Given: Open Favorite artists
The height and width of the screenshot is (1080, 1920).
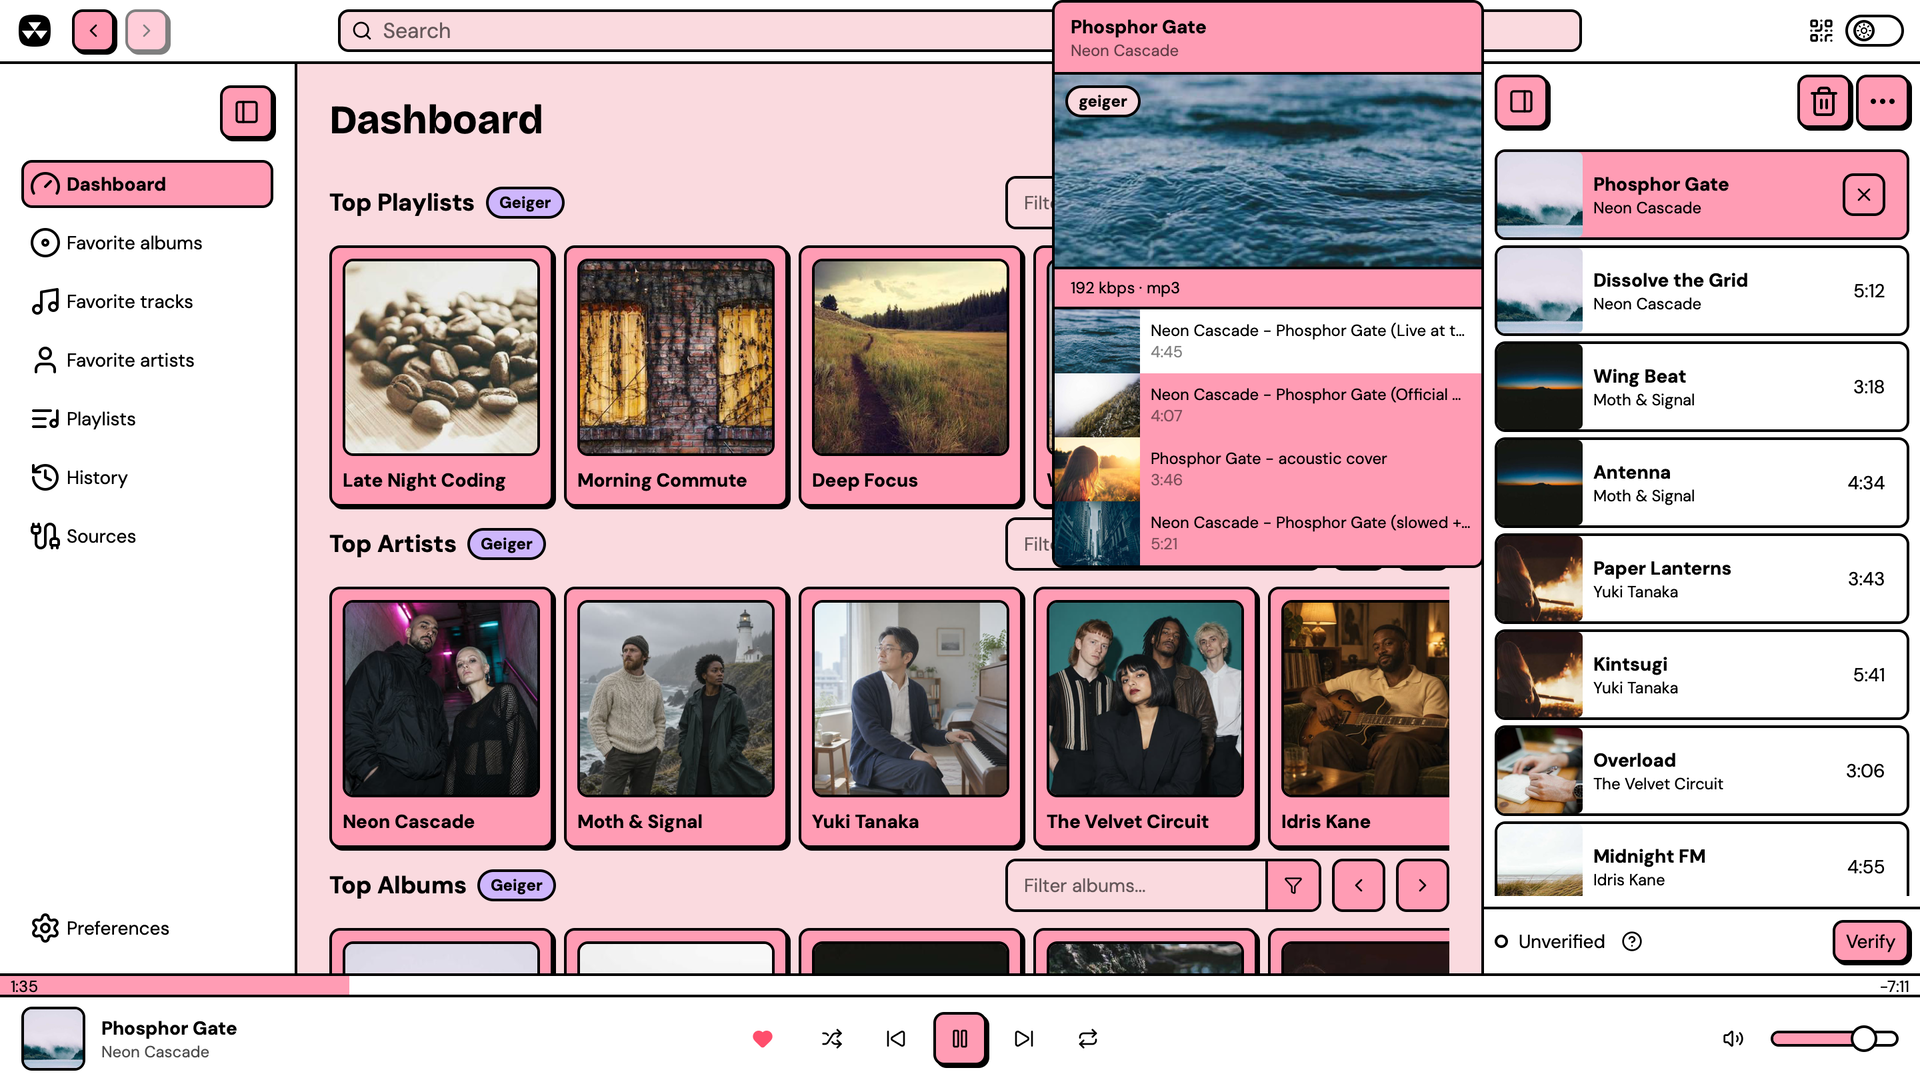Looking at the screenshot, I should [x=147, y=360].
